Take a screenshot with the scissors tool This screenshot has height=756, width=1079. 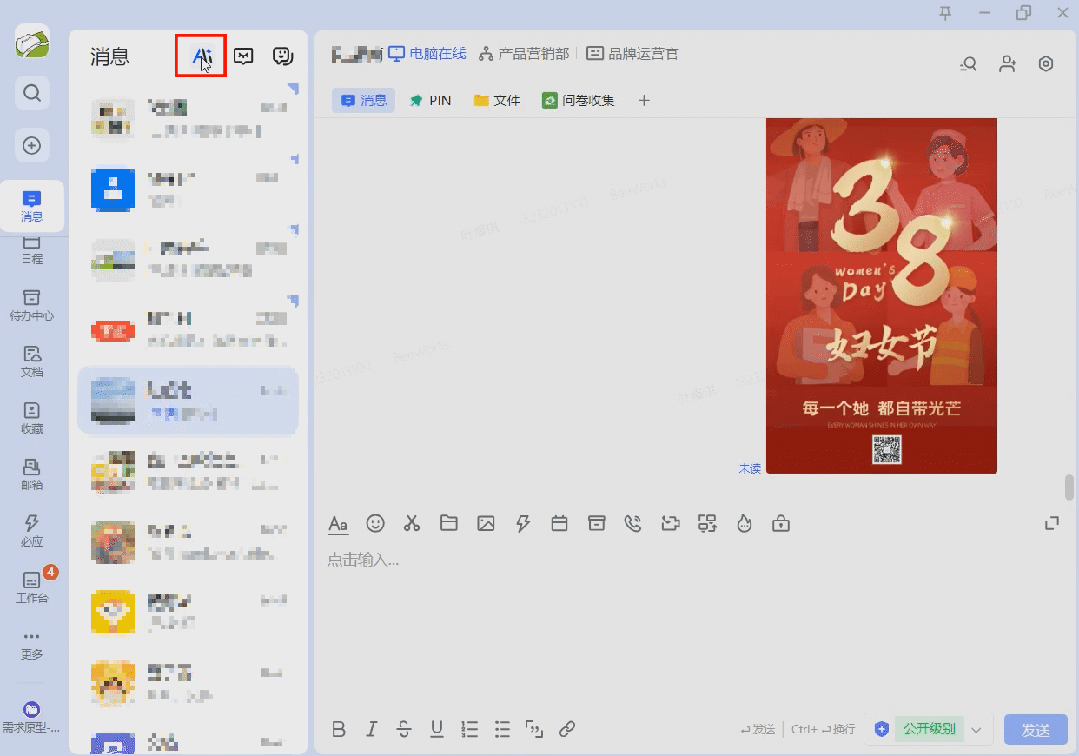411,523
